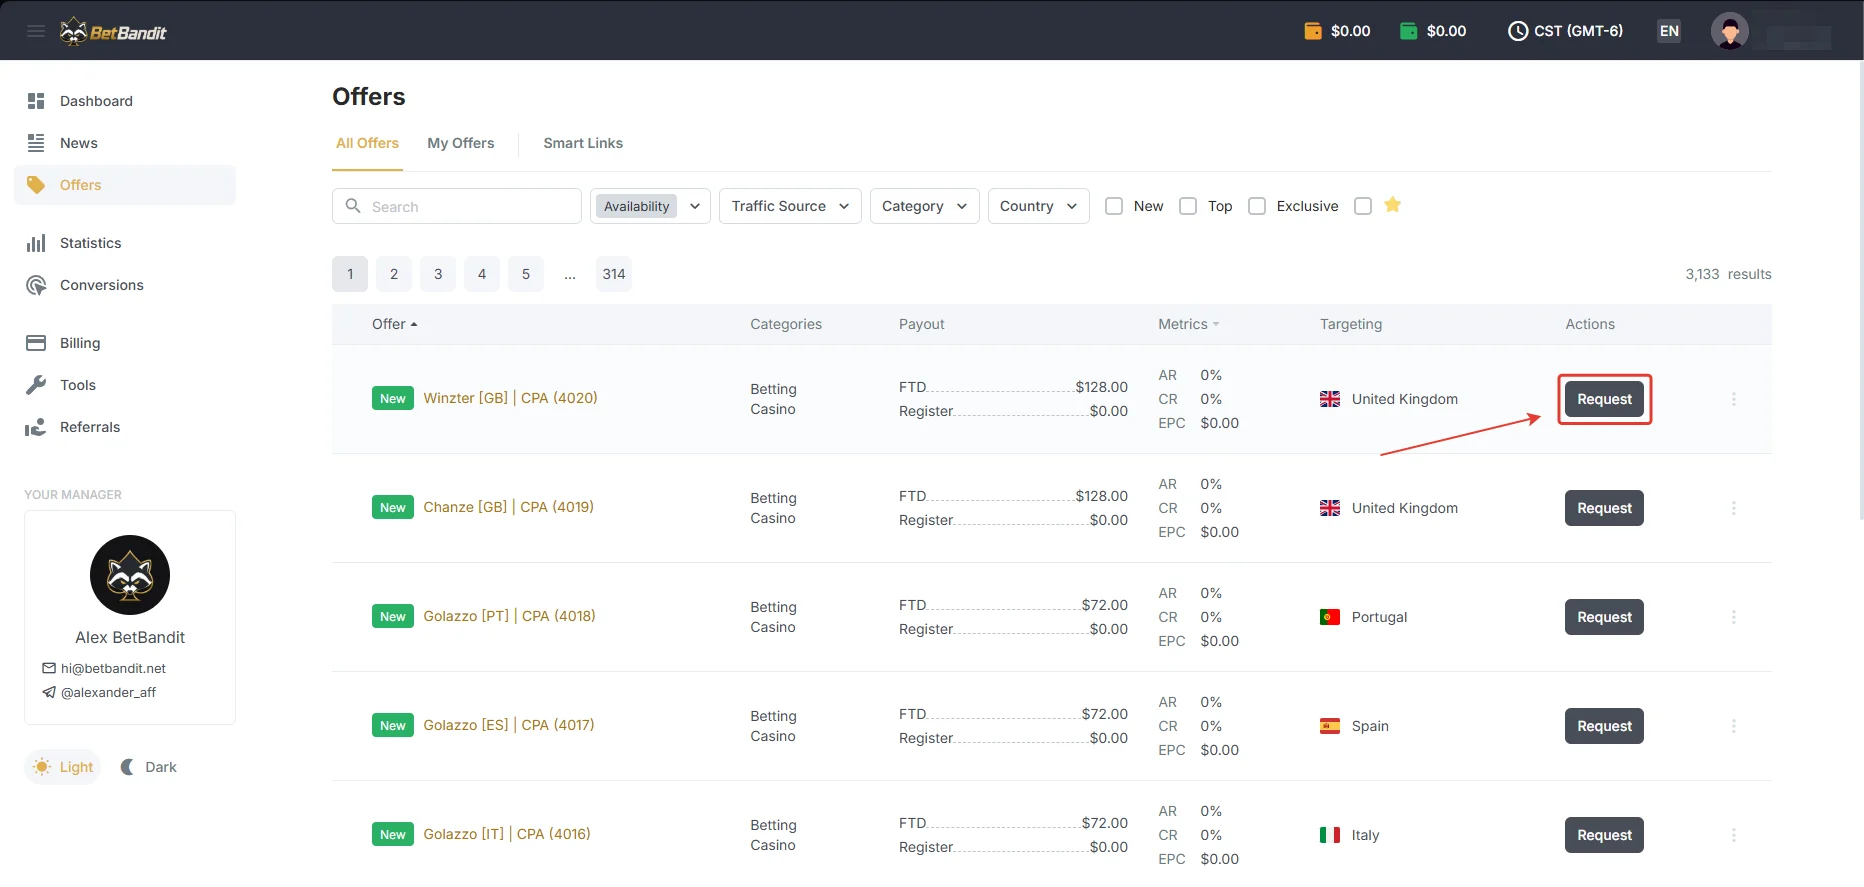This screenshot has width=1864, height=887.
Task: Open more options for Golazzo [PT] offer
Action: tap(1734, 617)
